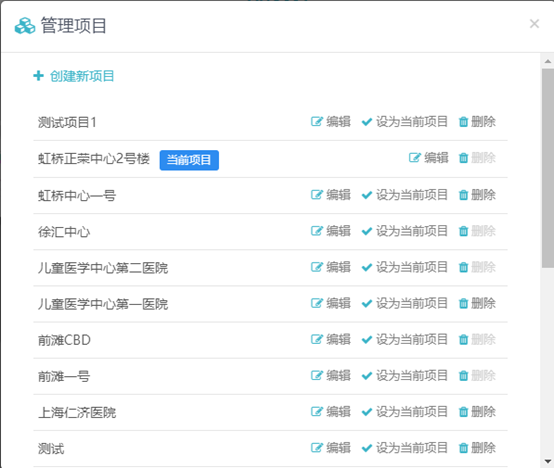Click edit icon for 上海仁济医院
554x468 pixels.
point(317,411)
